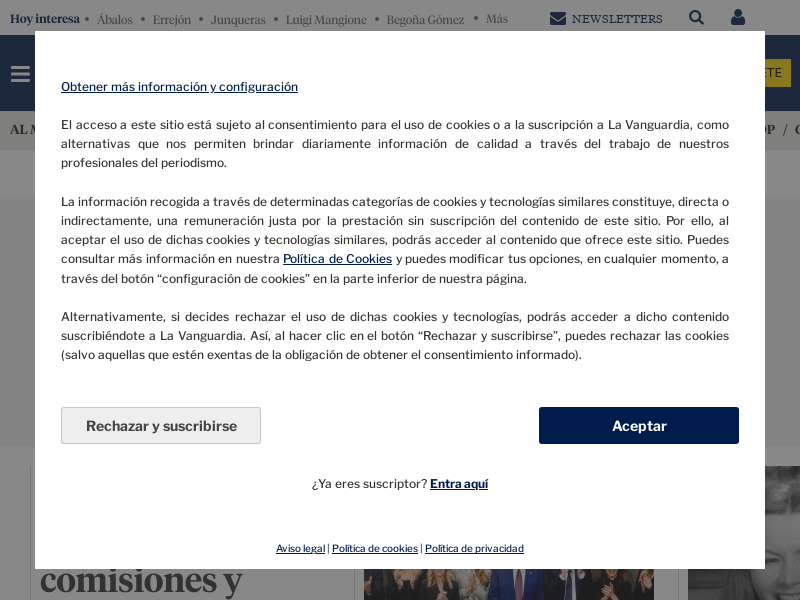Open the hamburger menu icon
The image size is (800, 600).
pos(20,73)
